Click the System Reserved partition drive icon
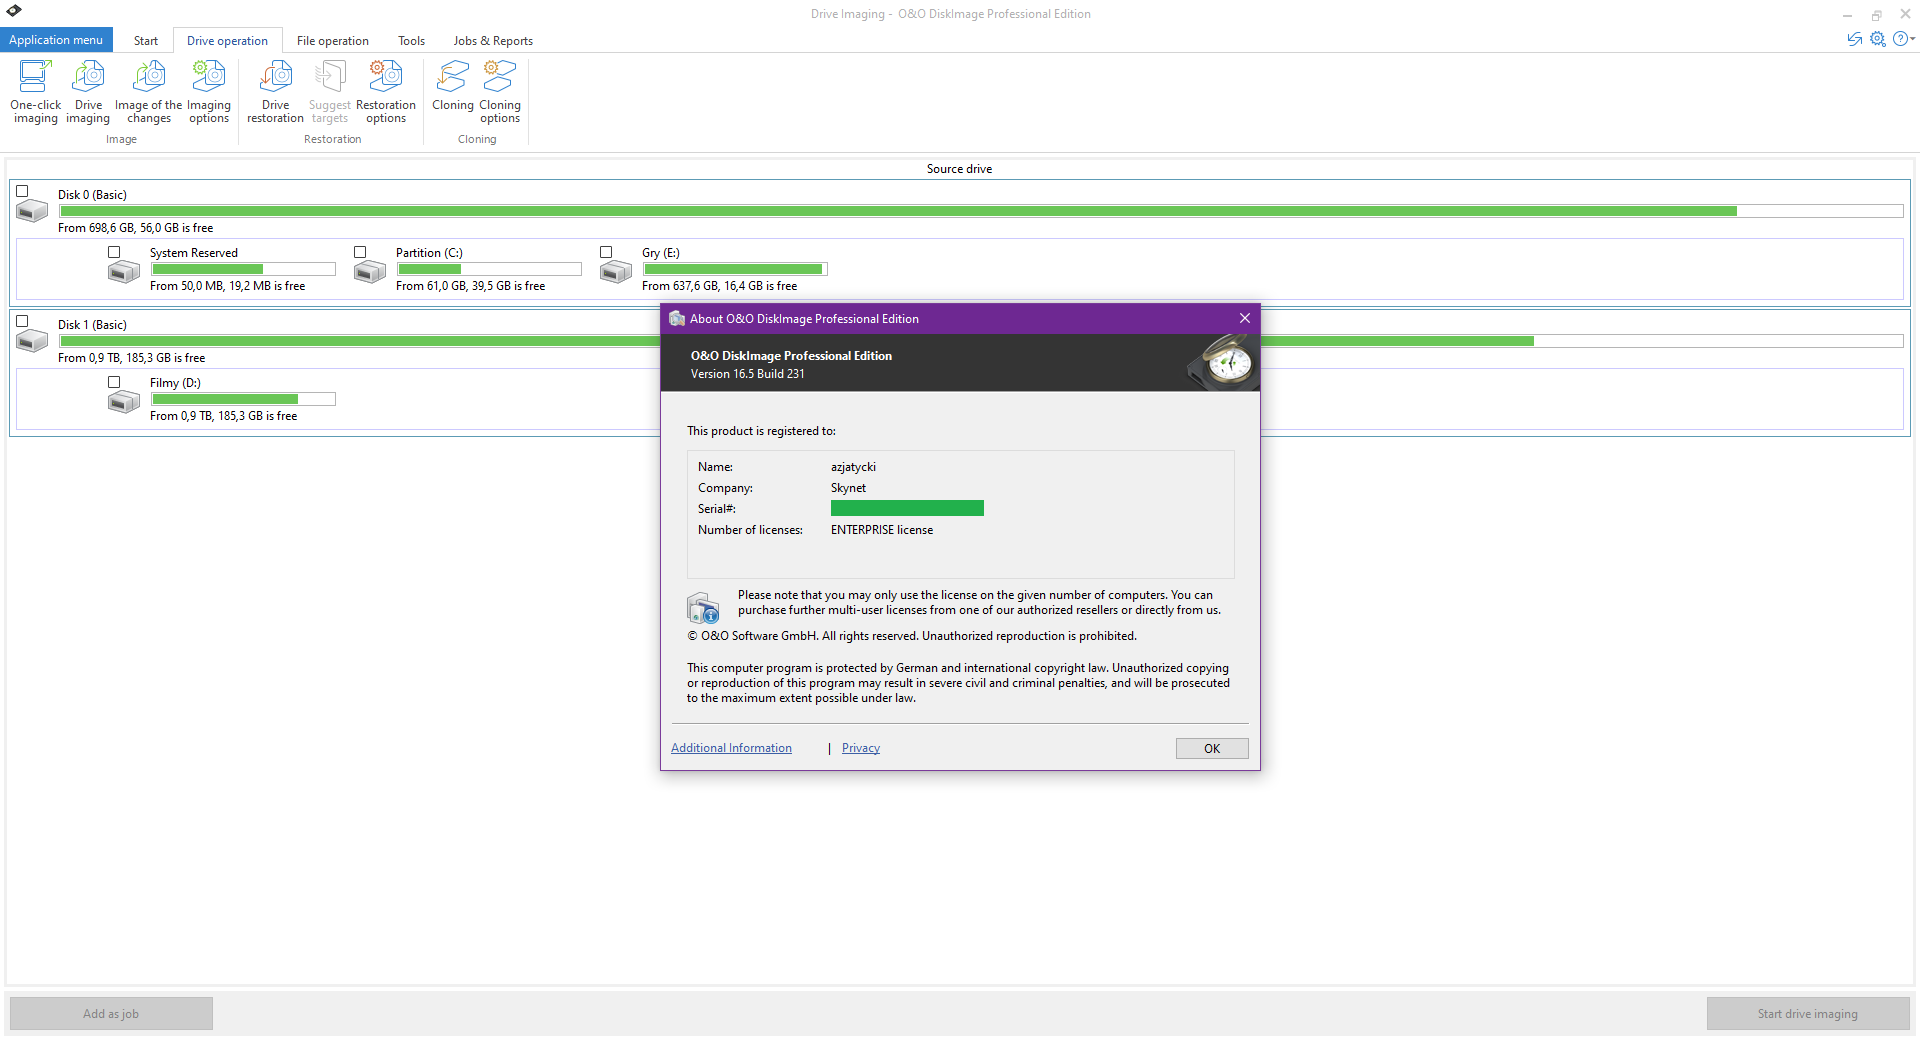The width and height of the screenshot is (1920, 1040). tap(124, 271)
